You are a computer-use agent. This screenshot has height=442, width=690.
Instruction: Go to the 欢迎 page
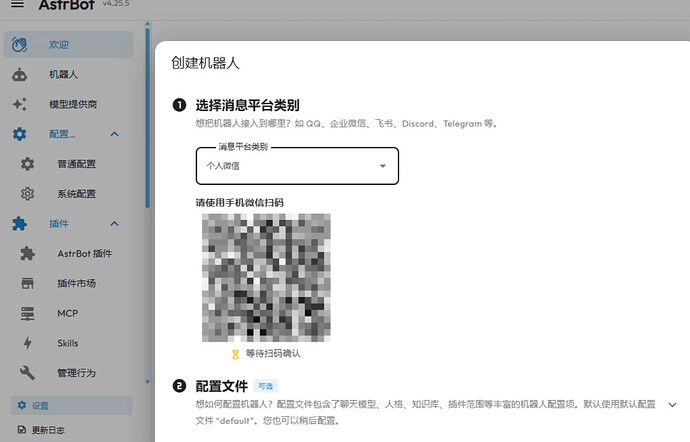click(x=68, y=44)
